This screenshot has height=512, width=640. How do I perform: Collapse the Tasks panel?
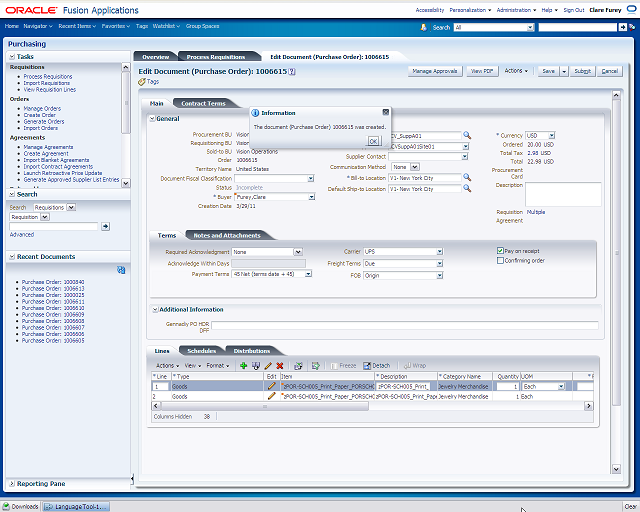pos(12,56)
